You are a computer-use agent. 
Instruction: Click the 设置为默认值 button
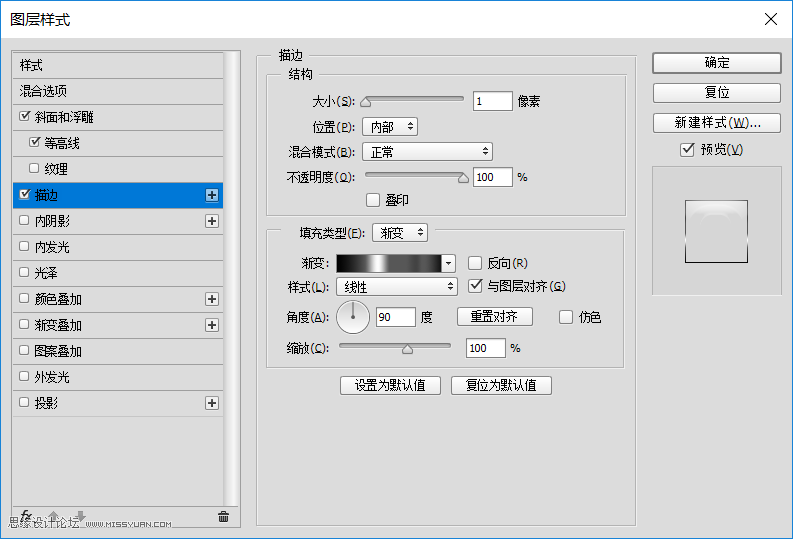tap(390, 385)
